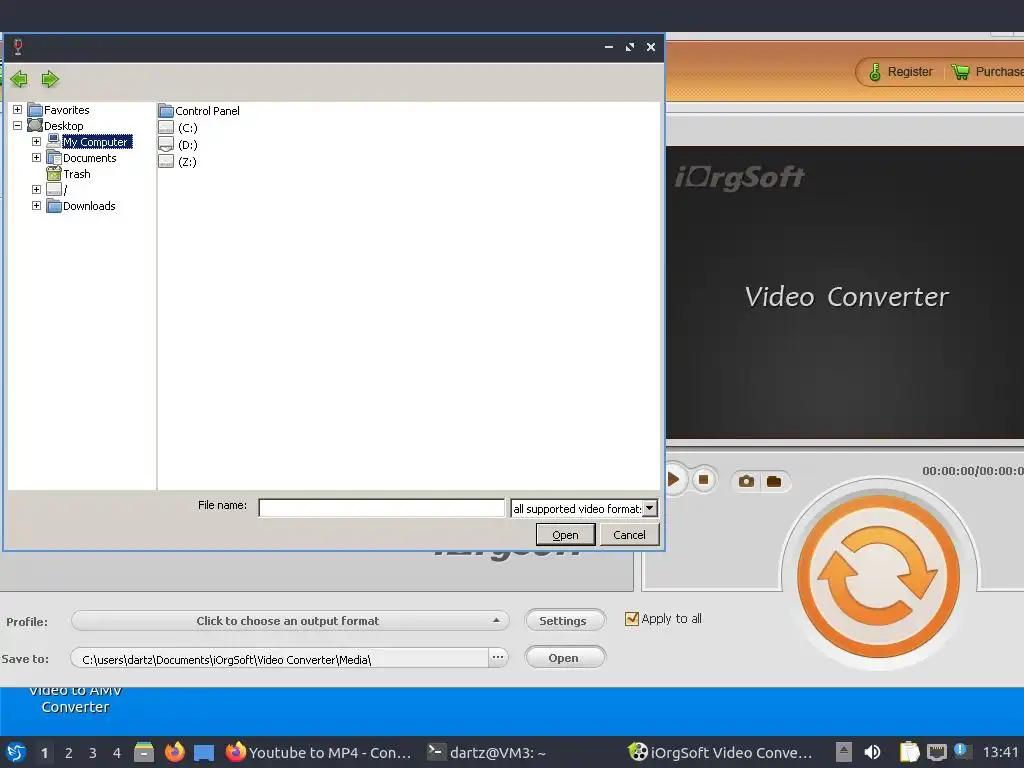
Task: Go forward with the green right arrow
Action: [x=50, y=80]
